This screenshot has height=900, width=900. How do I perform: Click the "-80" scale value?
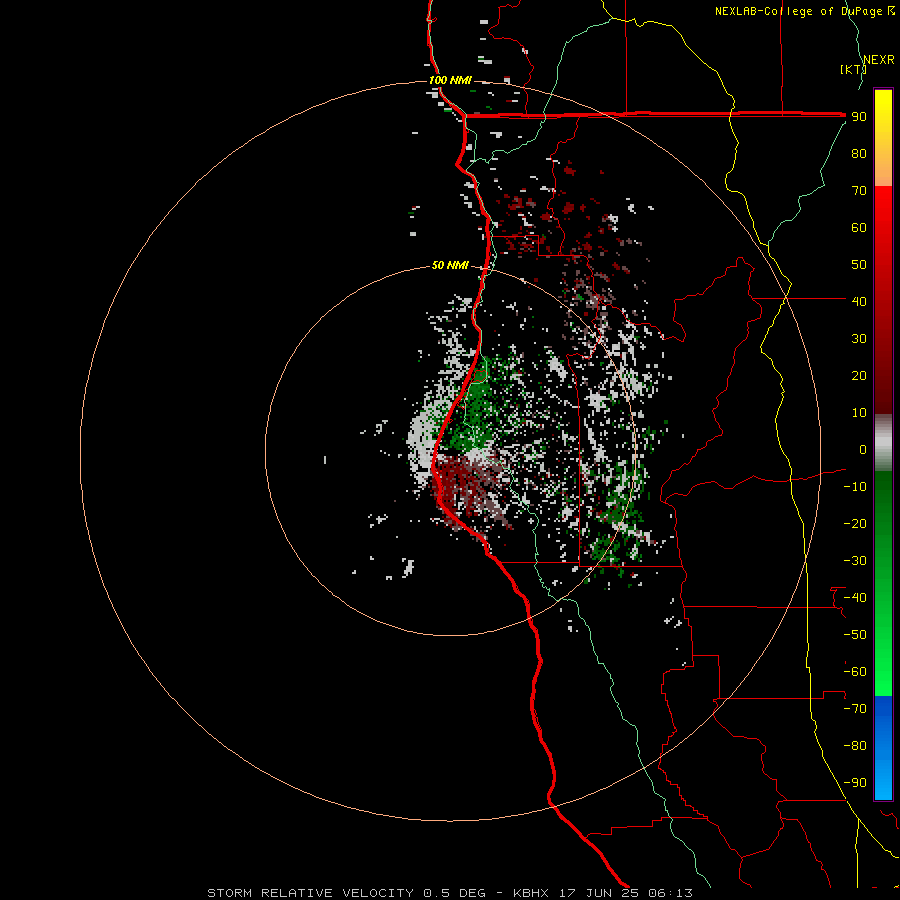tap(855, 746)
